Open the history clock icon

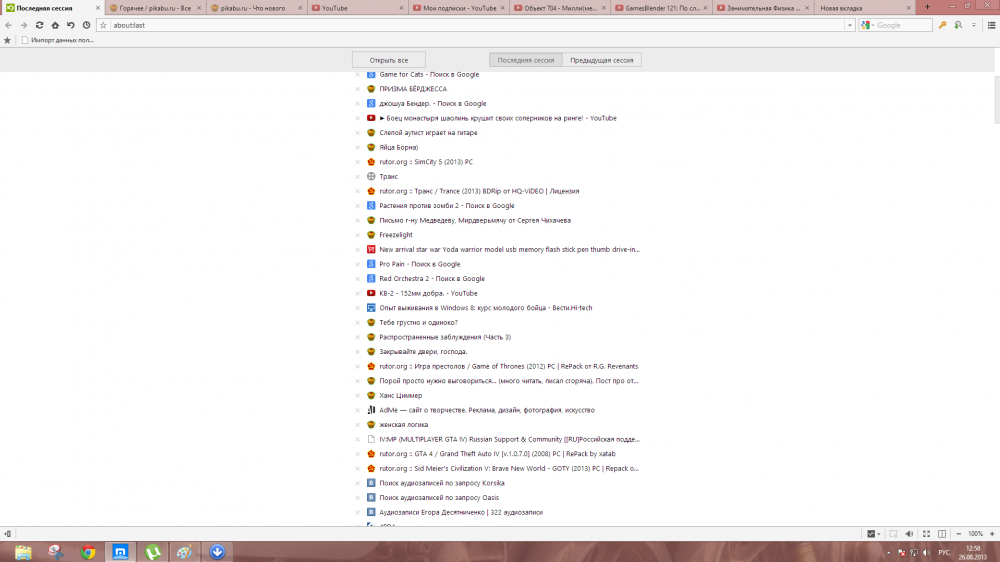tap(86, 25)
